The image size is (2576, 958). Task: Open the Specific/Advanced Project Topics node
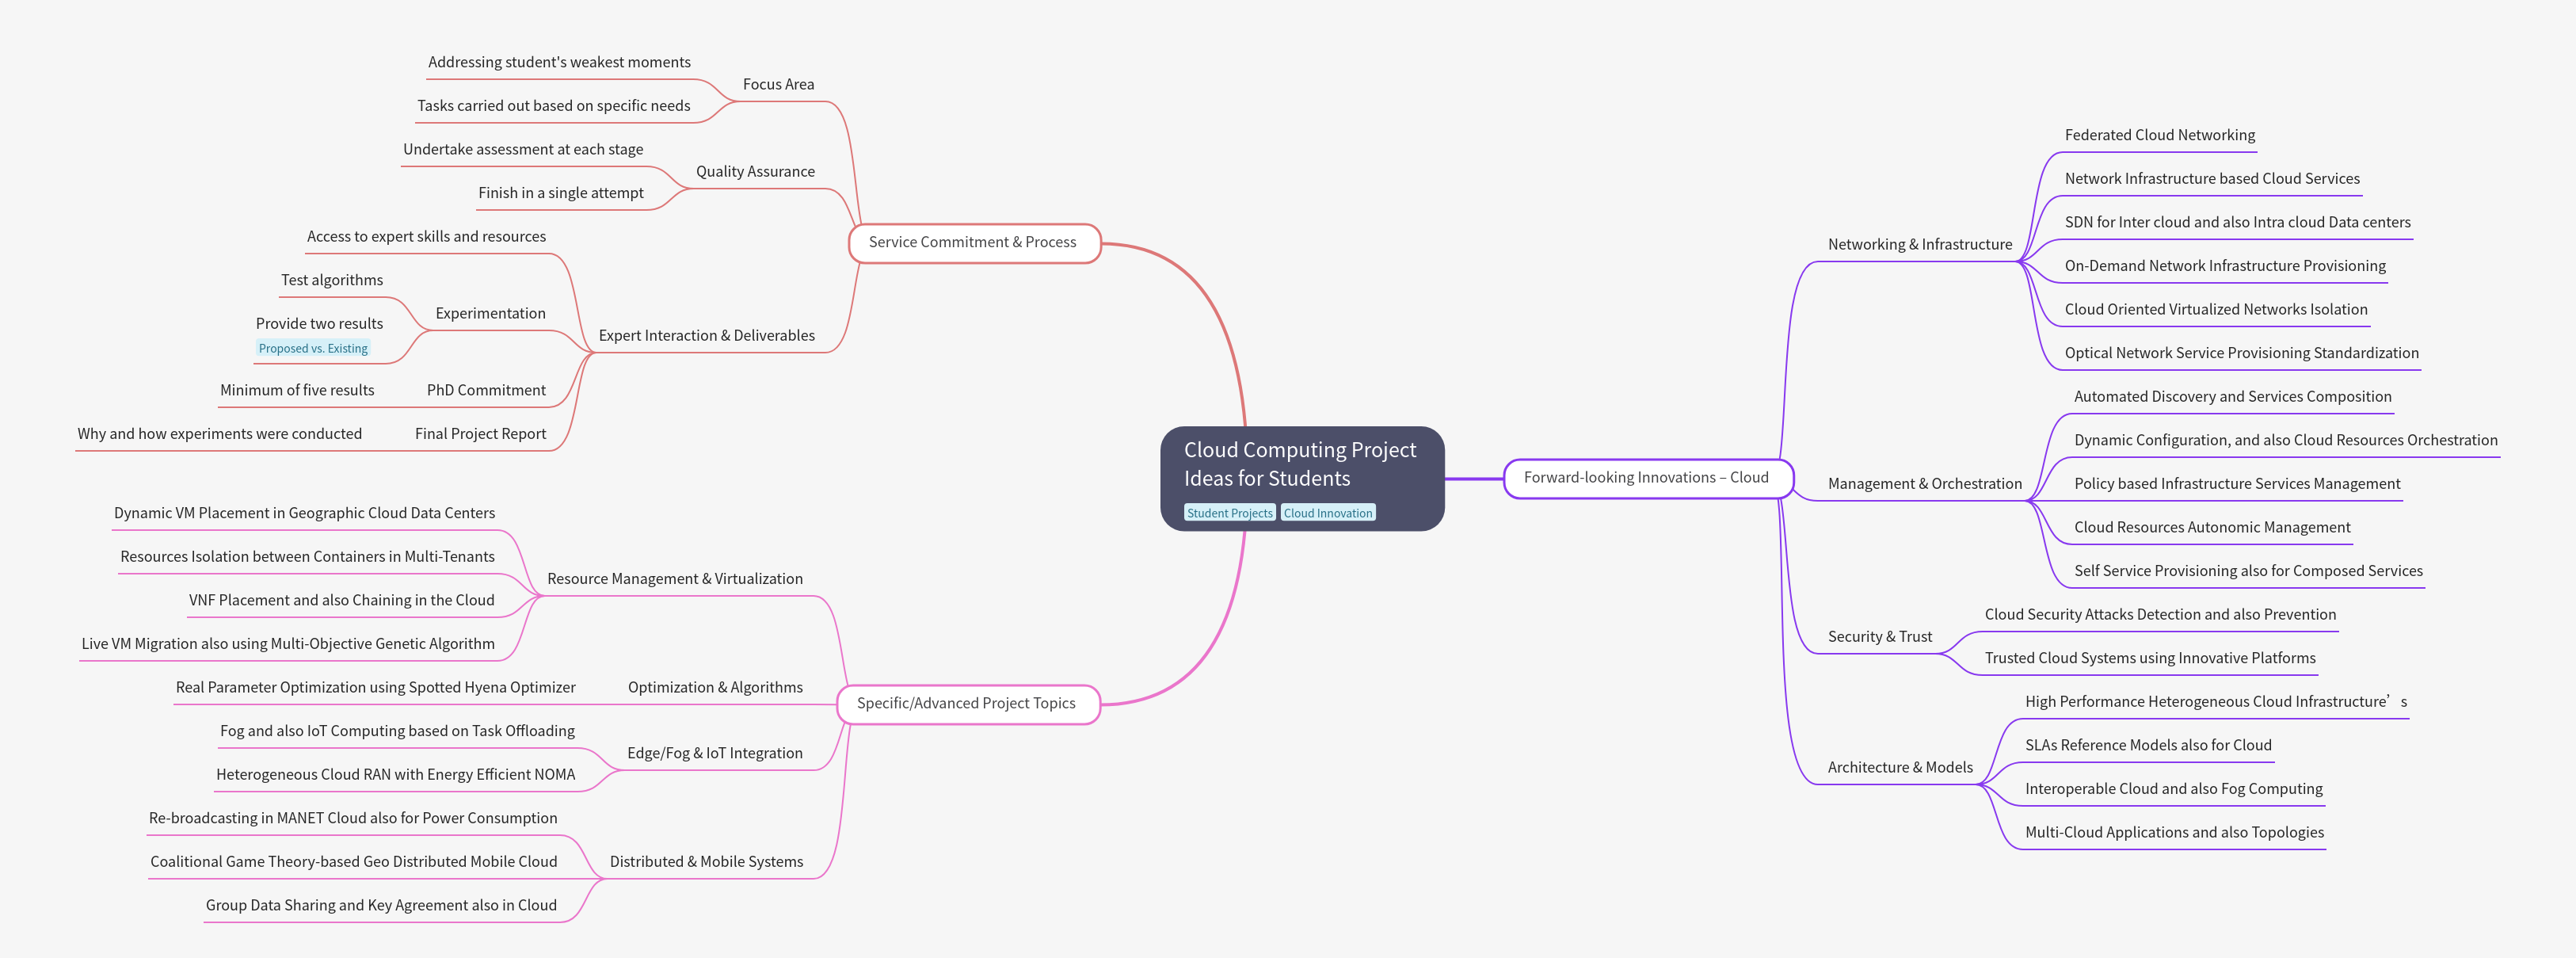click(x=967, y=703)
